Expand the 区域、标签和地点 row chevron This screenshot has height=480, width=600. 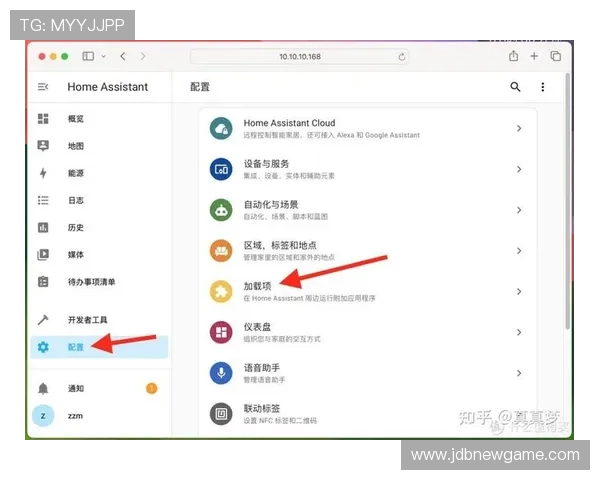(519, 251)
